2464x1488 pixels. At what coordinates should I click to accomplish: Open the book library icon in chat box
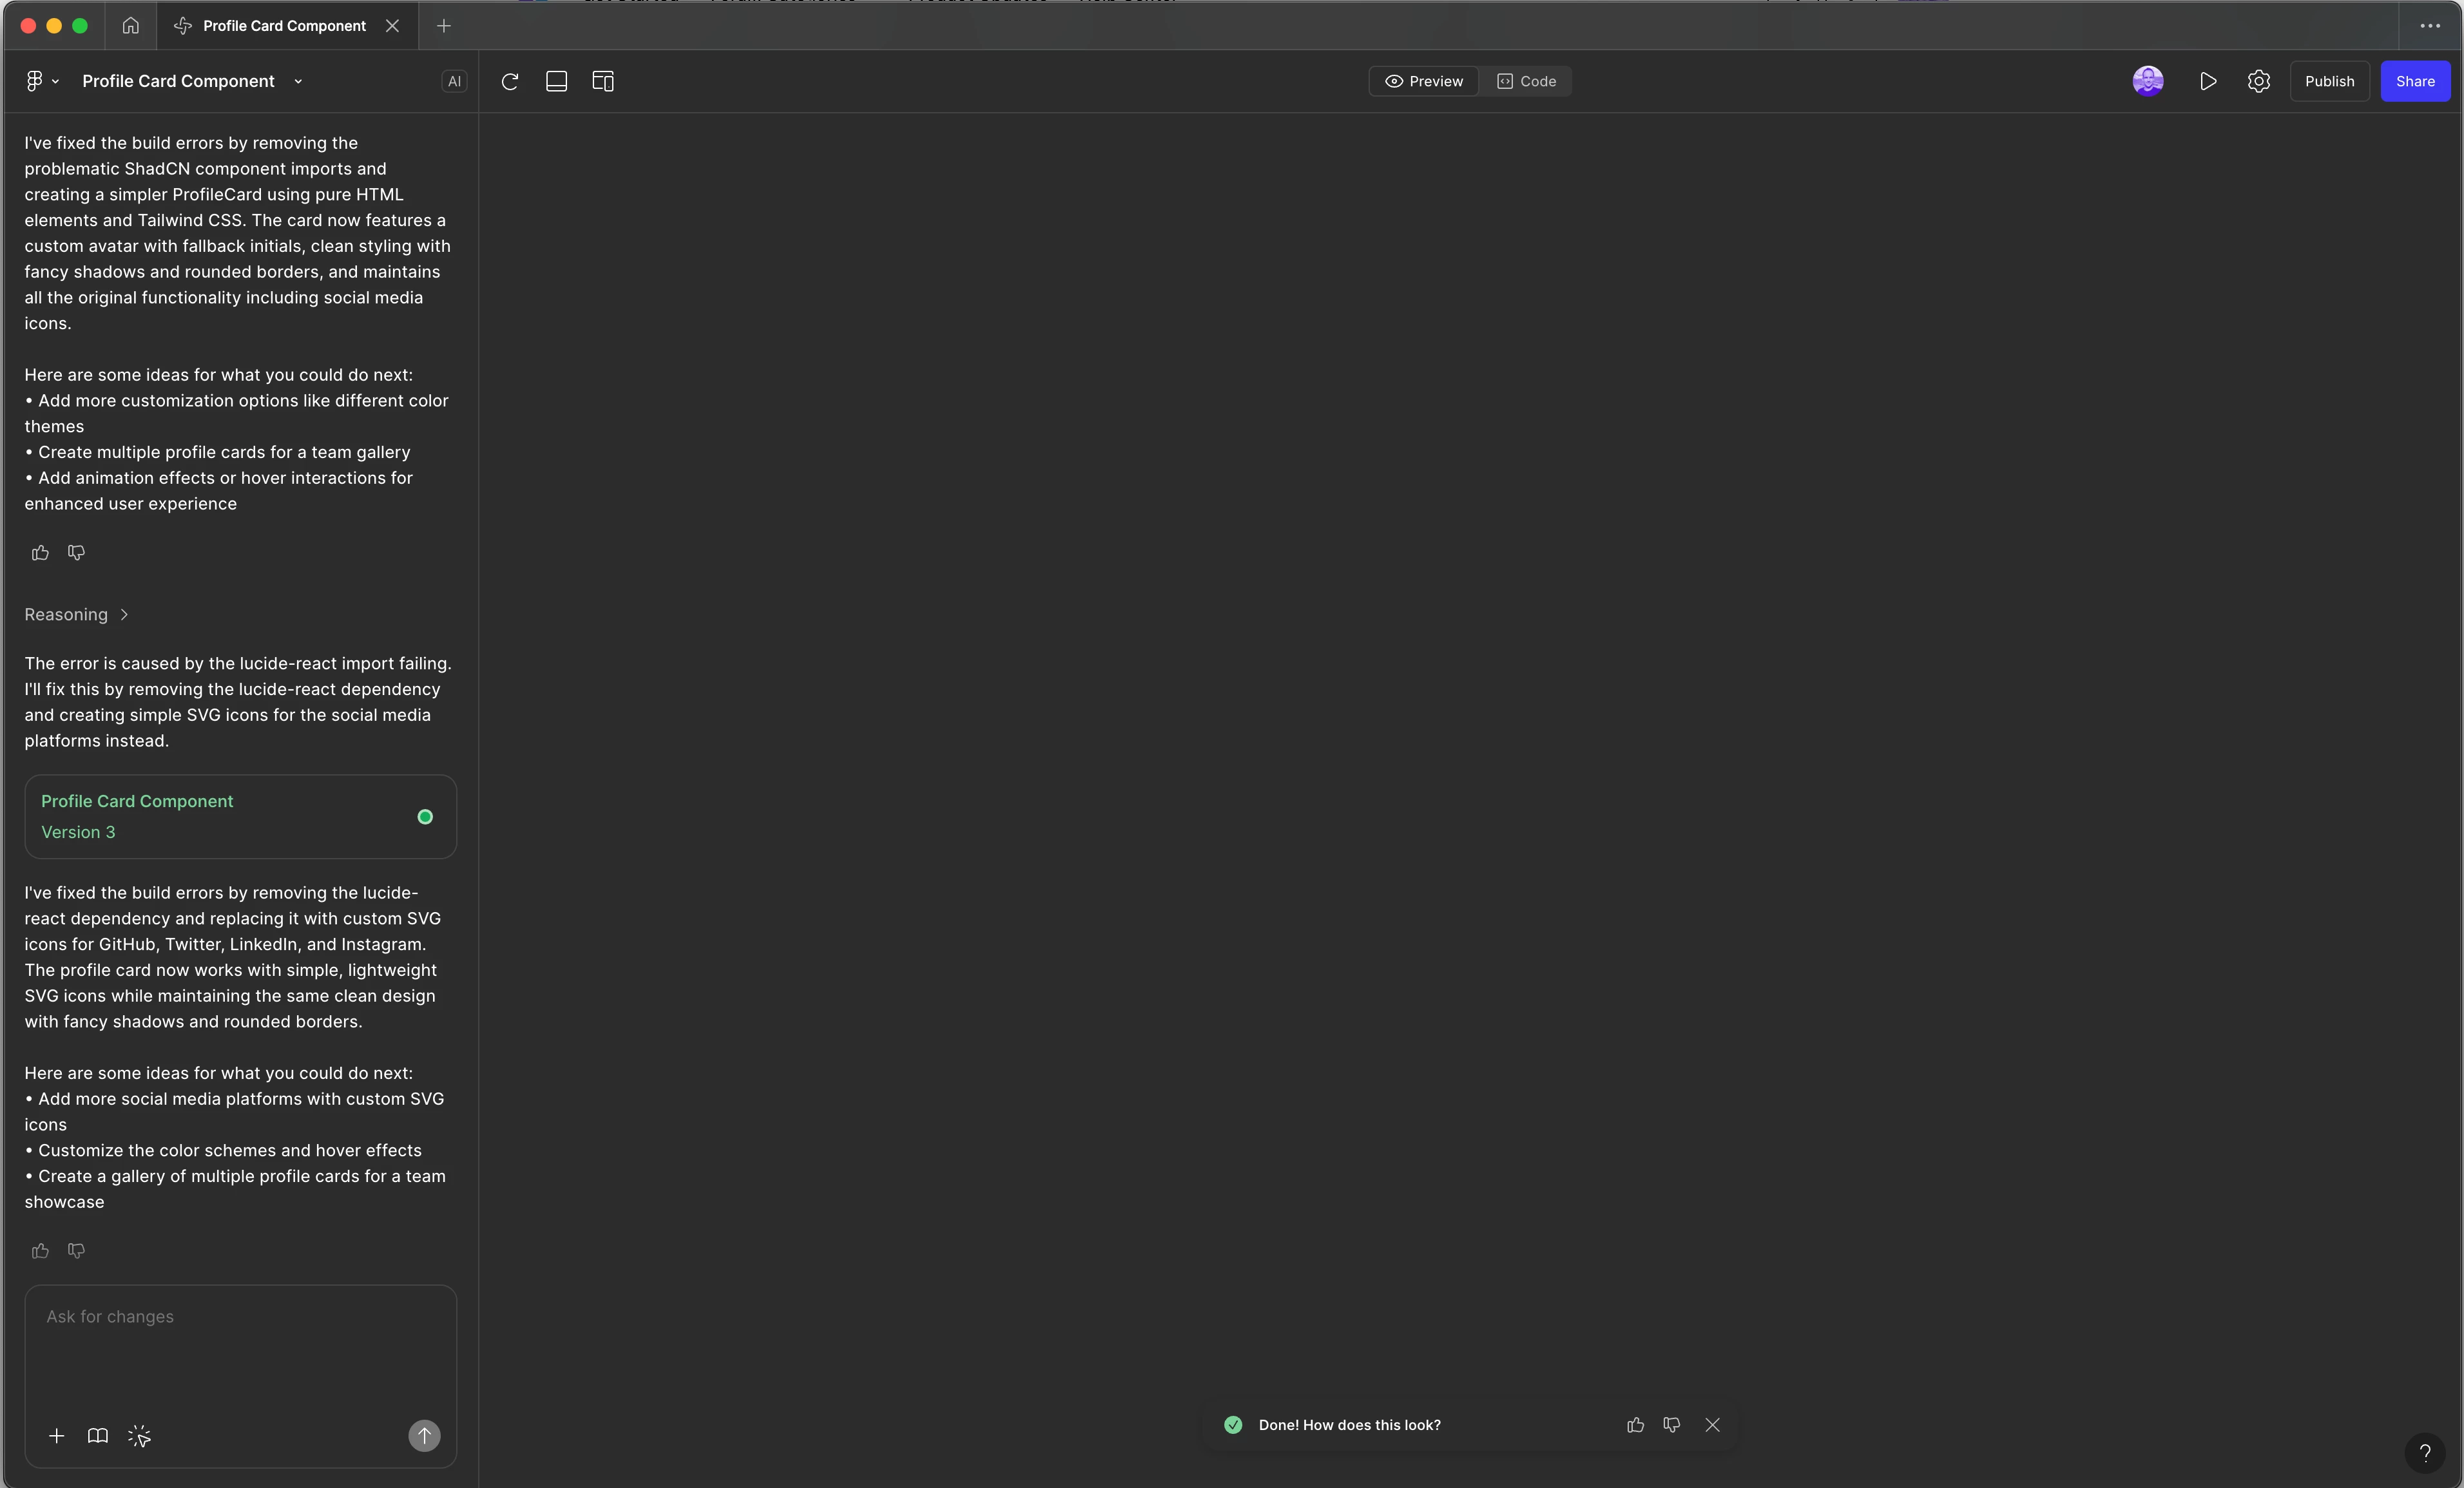[98, 1436]
